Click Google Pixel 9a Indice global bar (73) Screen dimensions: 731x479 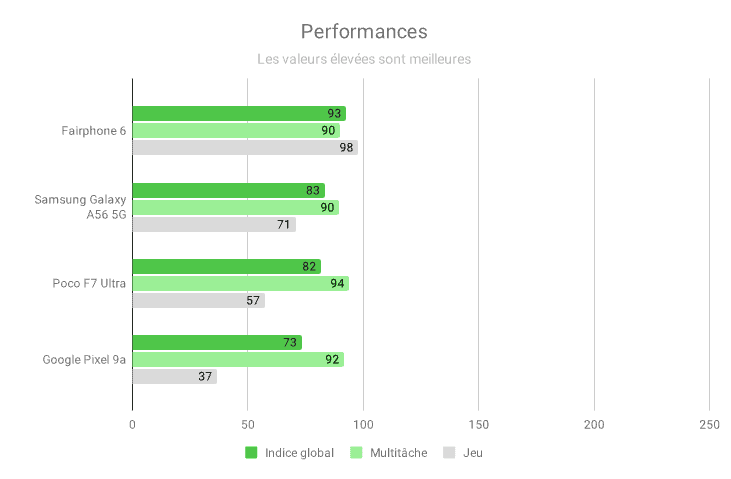pyautogui.click(x=216, y=343)
